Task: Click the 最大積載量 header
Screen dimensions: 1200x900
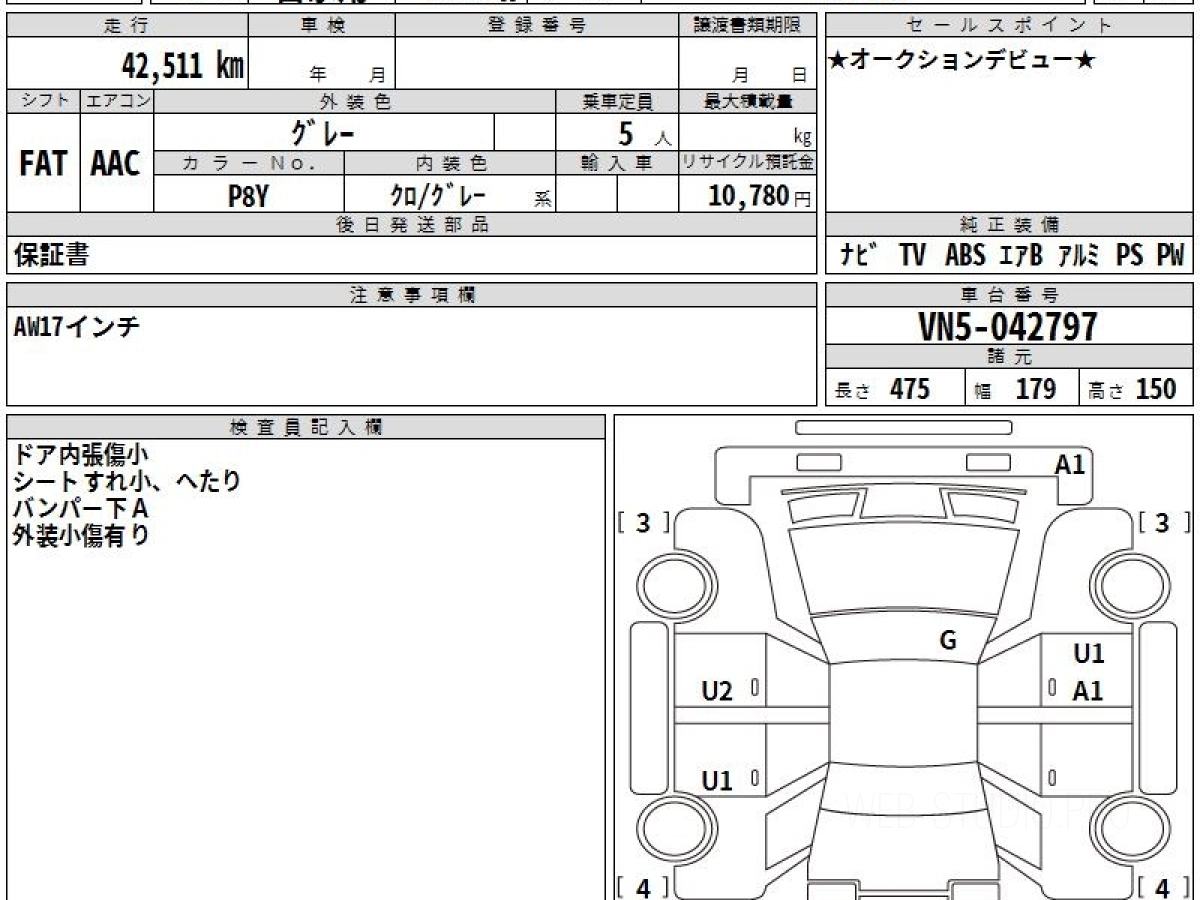Action: 748,101
